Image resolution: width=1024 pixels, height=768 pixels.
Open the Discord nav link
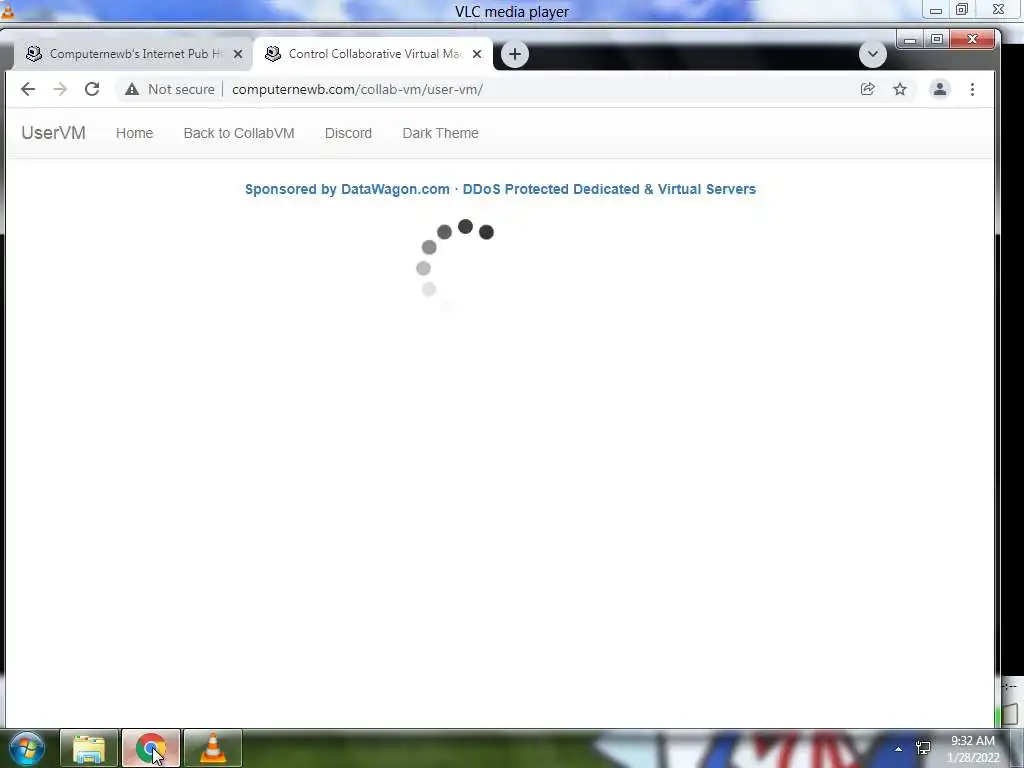point(348,133)
